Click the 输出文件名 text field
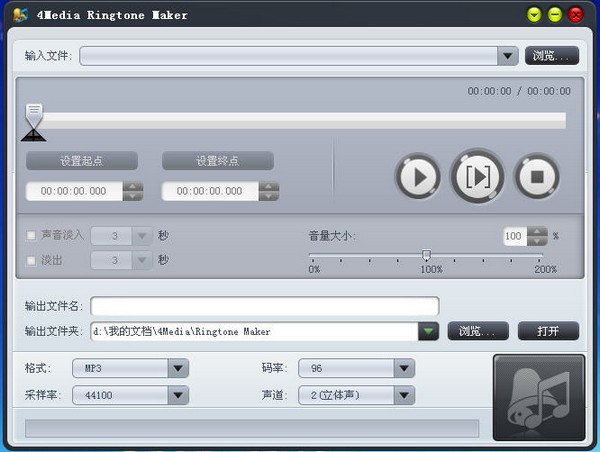This screenshot has width=600, height=452. [265, 306]
